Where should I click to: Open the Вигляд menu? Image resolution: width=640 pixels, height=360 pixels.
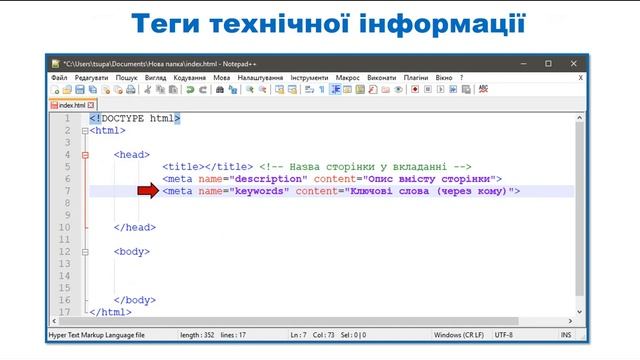pyautogui.click(x=155, y=78)
